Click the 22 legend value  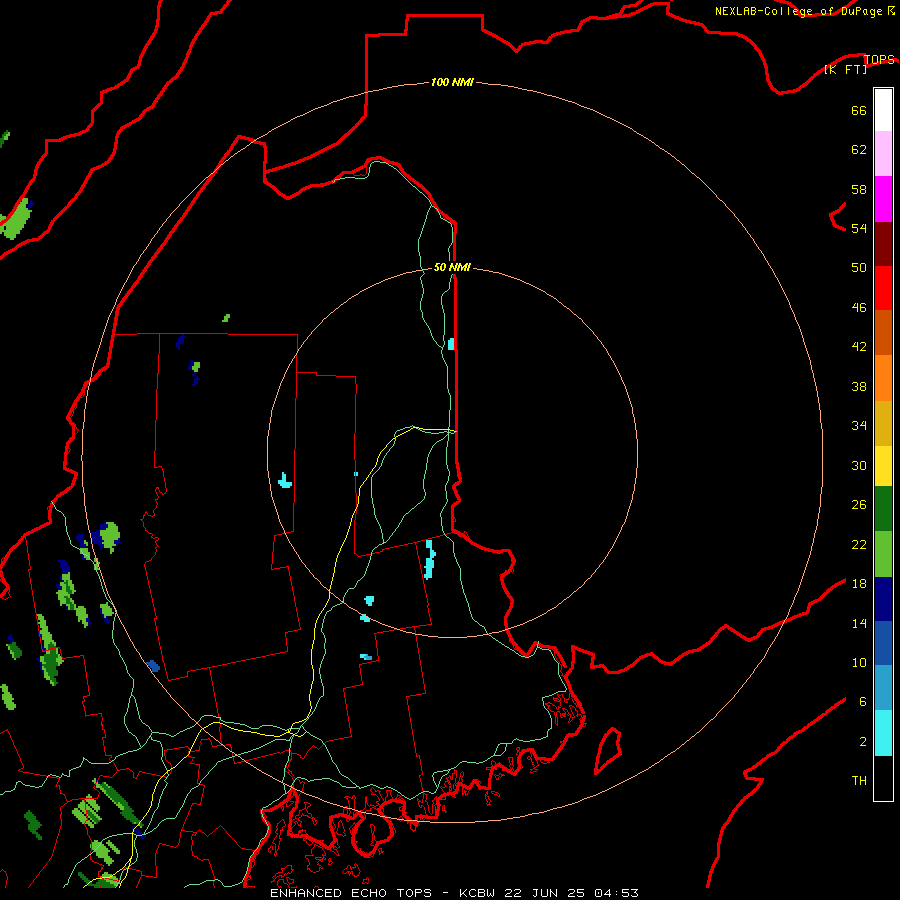click(859, 545)
